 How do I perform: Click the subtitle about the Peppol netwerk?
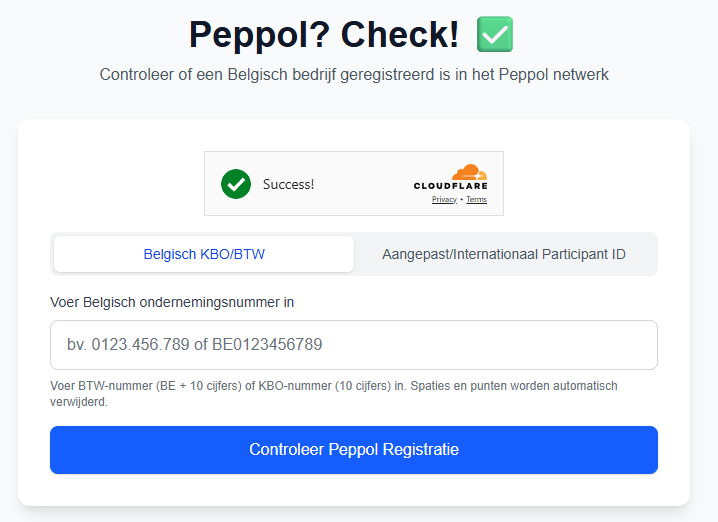point(354,75)
